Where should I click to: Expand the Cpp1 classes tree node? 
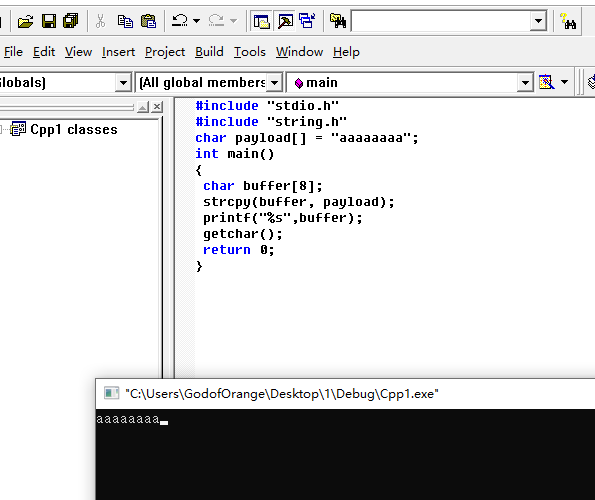click(1, 129)
